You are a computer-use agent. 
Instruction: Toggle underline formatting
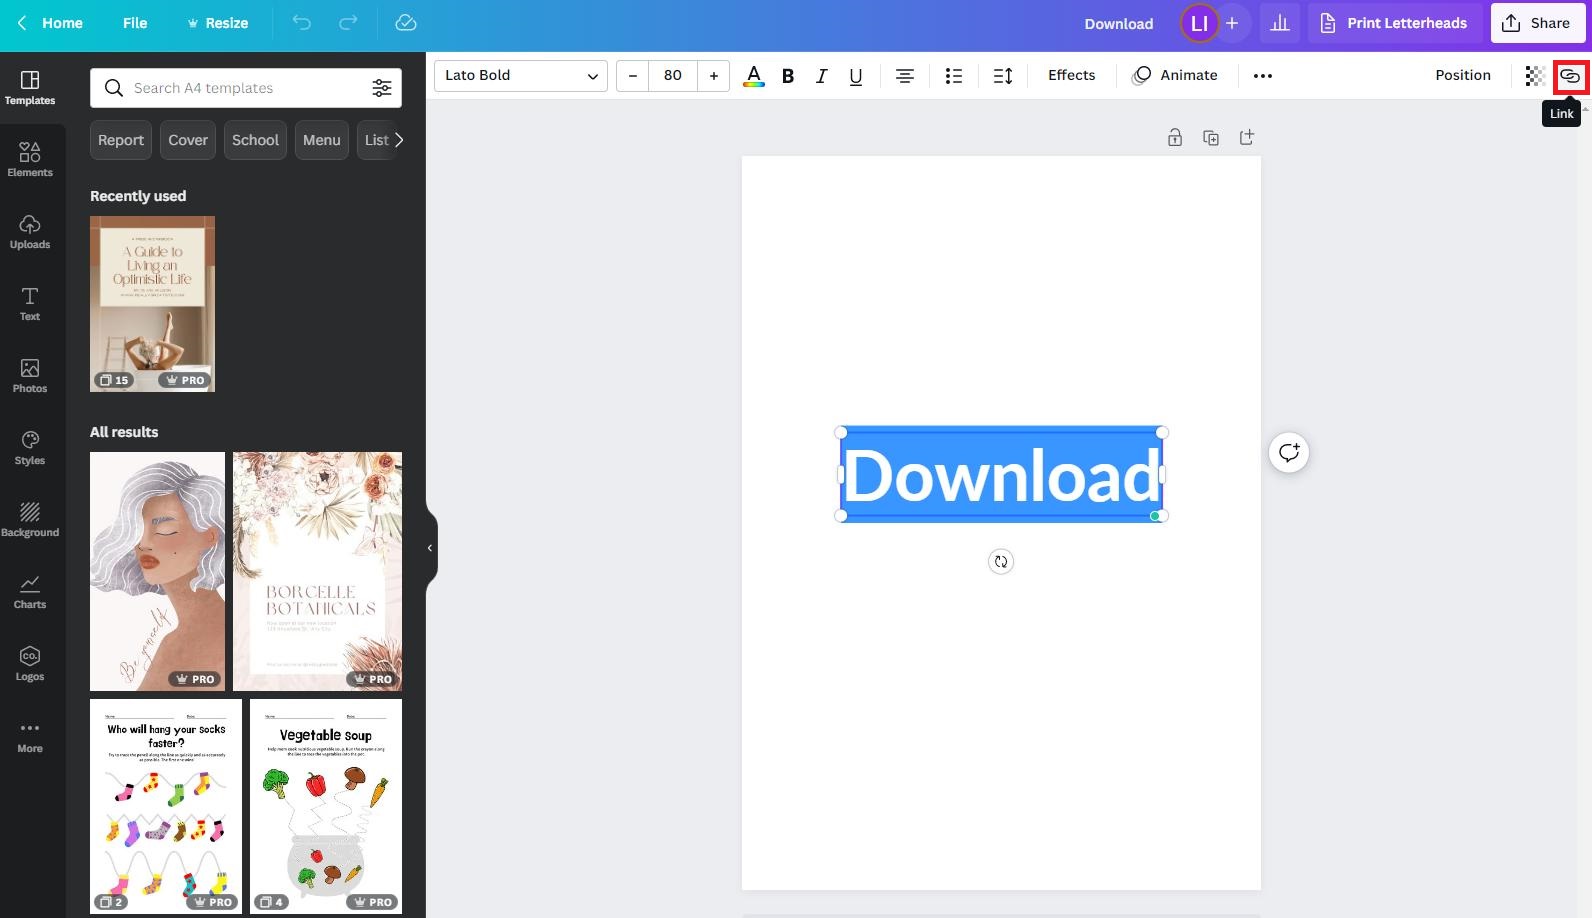(x=856, y=76)
